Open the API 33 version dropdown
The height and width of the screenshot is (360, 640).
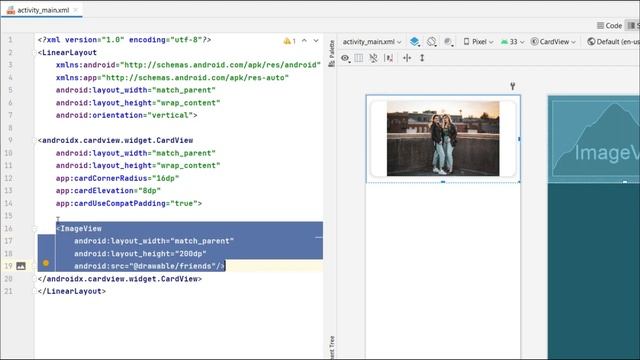point(512,42)
